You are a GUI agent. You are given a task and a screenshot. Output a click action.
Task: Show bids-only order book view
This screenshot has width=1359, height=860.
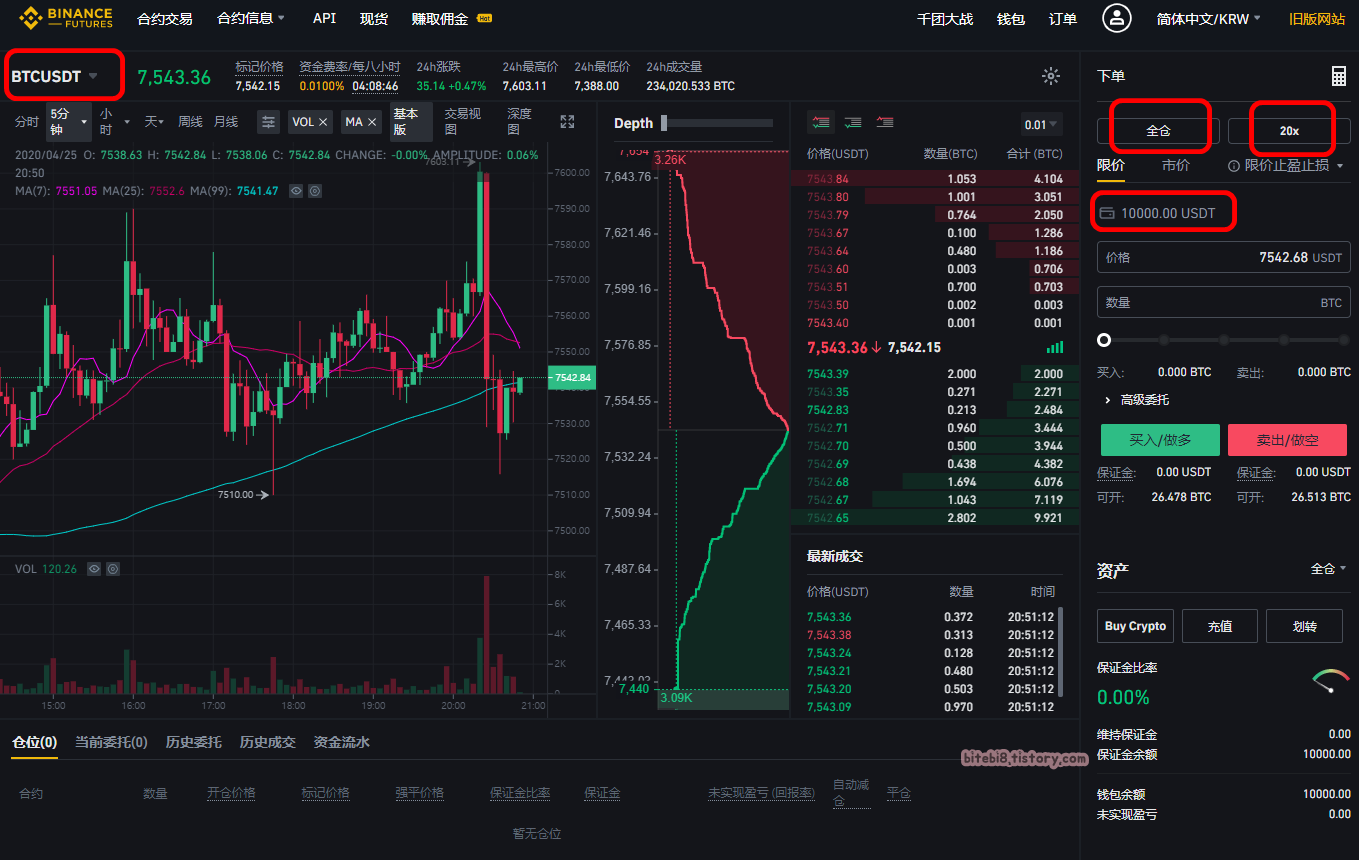point(853,122)
